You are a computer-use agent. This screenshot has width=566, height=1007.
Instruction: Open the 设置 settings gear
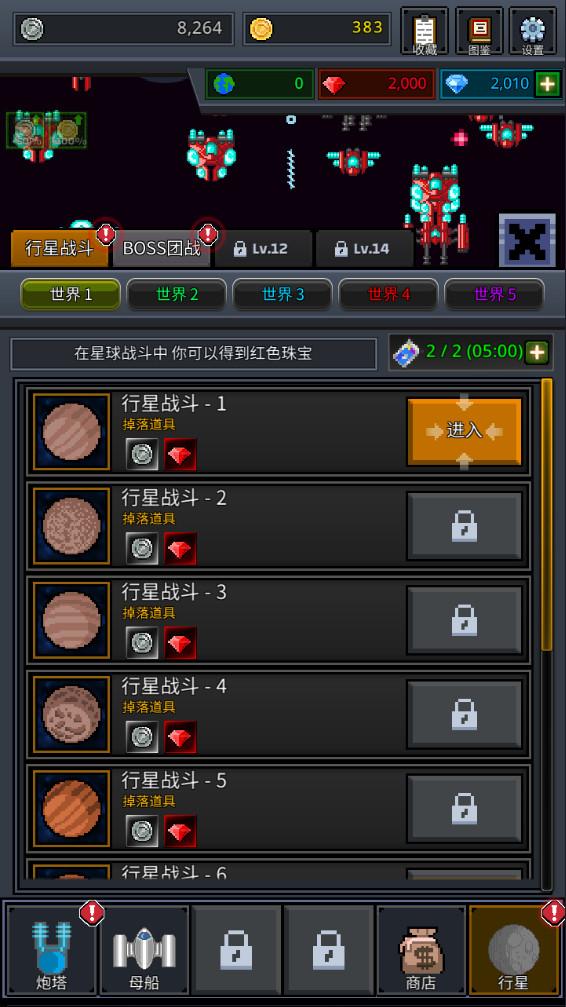[x=533, y=31]
